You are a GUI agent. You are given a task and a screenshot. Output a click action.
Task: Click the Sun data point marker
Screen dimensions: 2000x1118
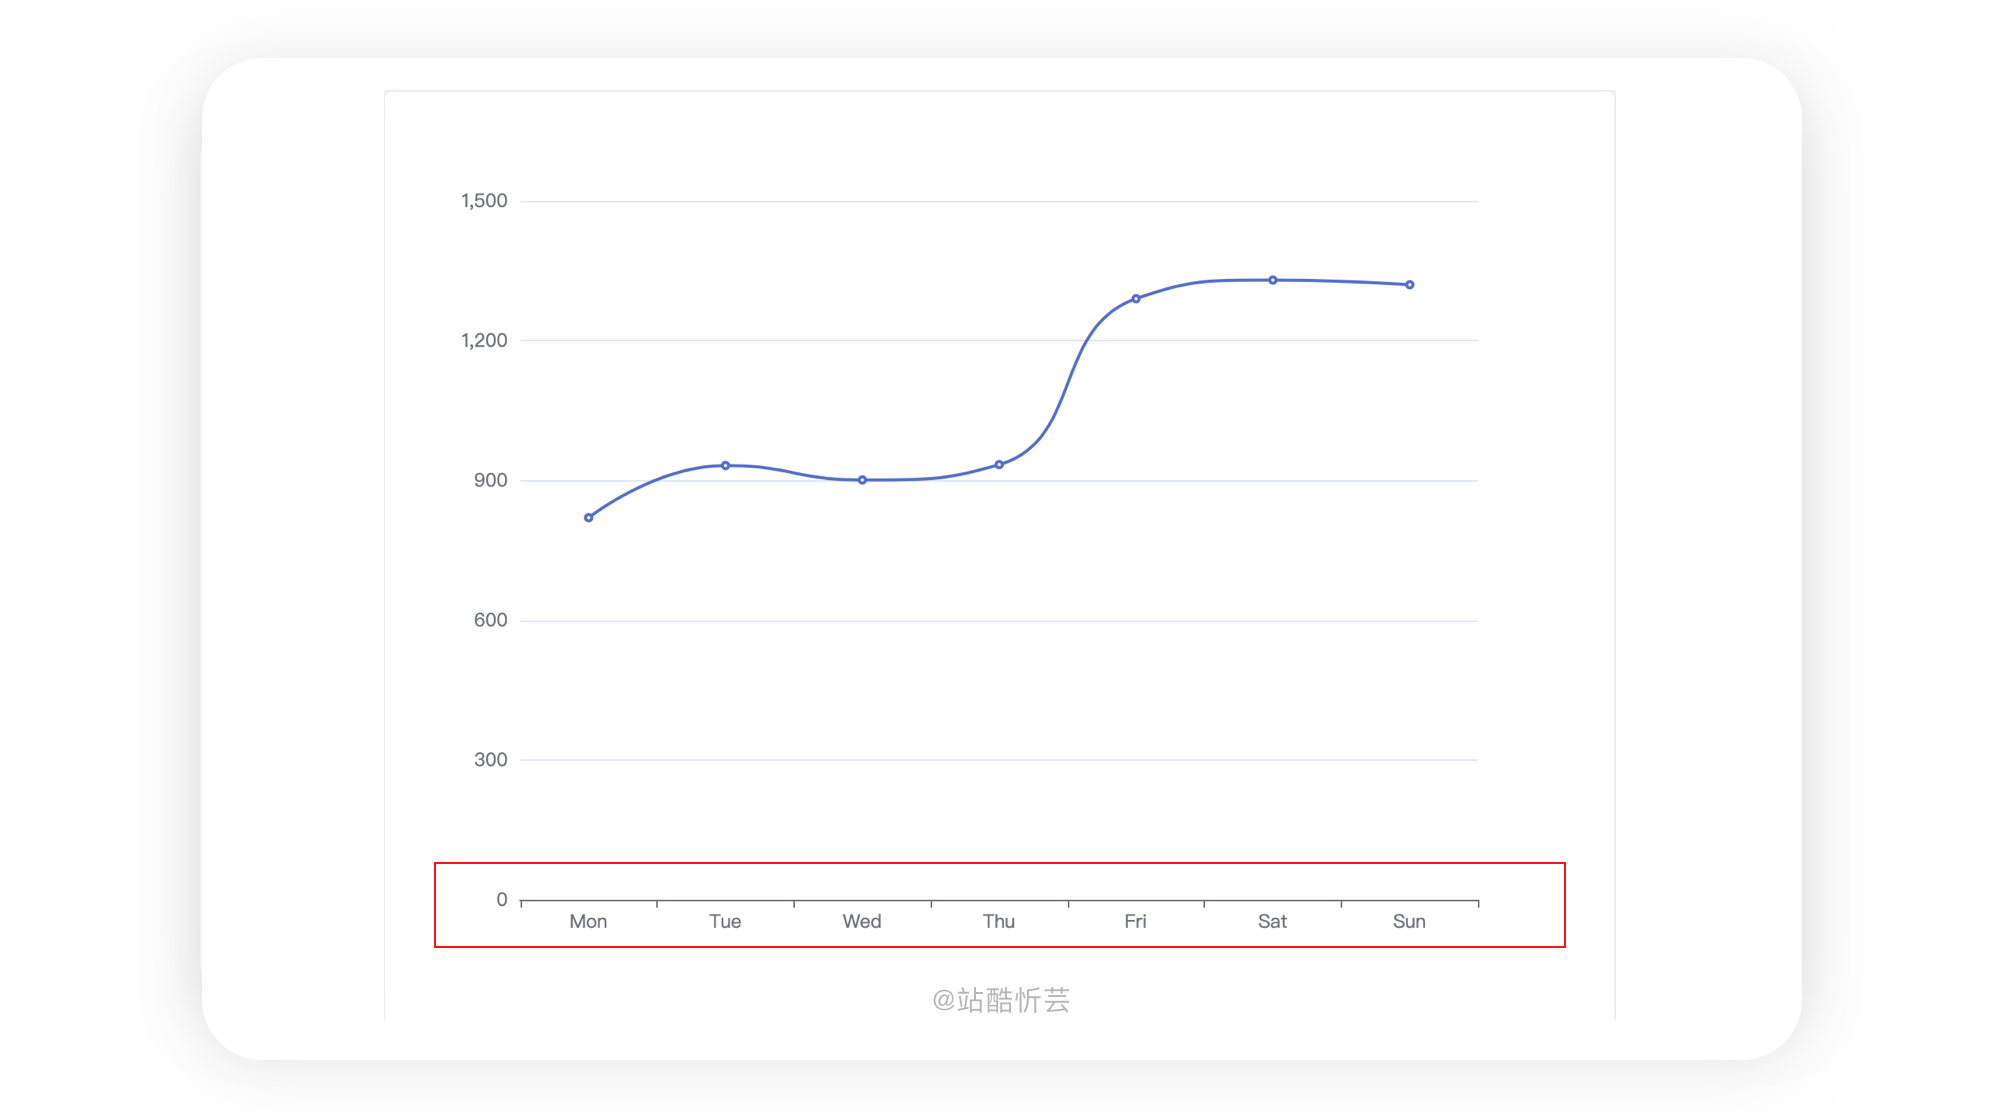pyautogui.click(x=1410, y=284)
